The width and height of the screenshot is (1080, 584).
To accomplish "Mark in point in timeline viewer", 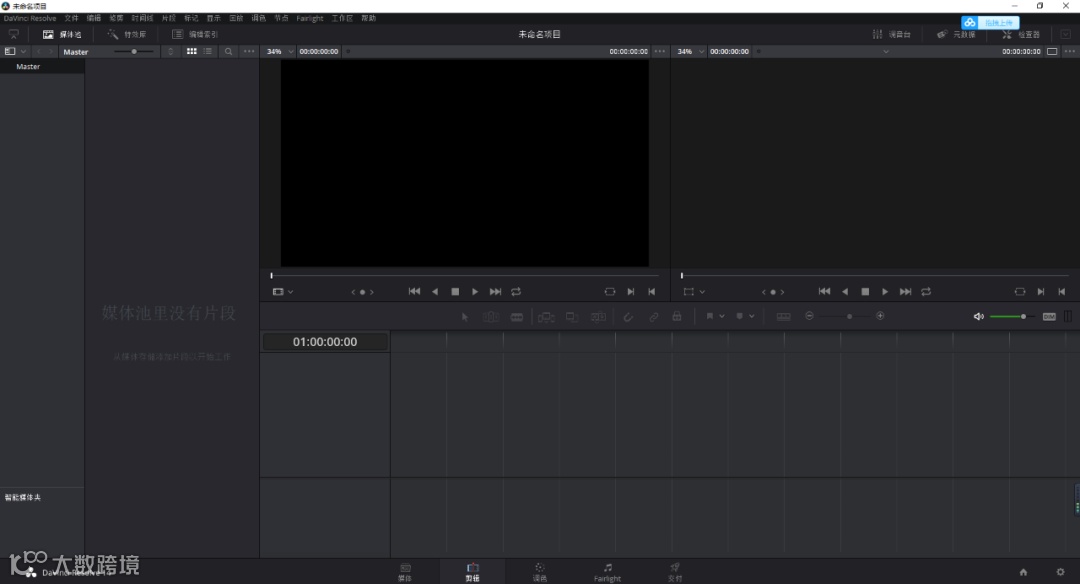I will tap(1041, 292).
